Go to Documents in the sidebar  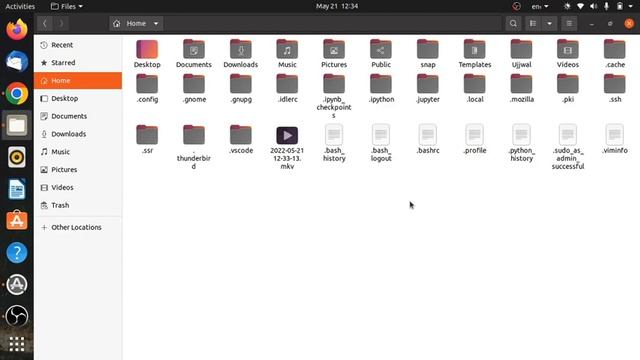click(x=78, y=116)
